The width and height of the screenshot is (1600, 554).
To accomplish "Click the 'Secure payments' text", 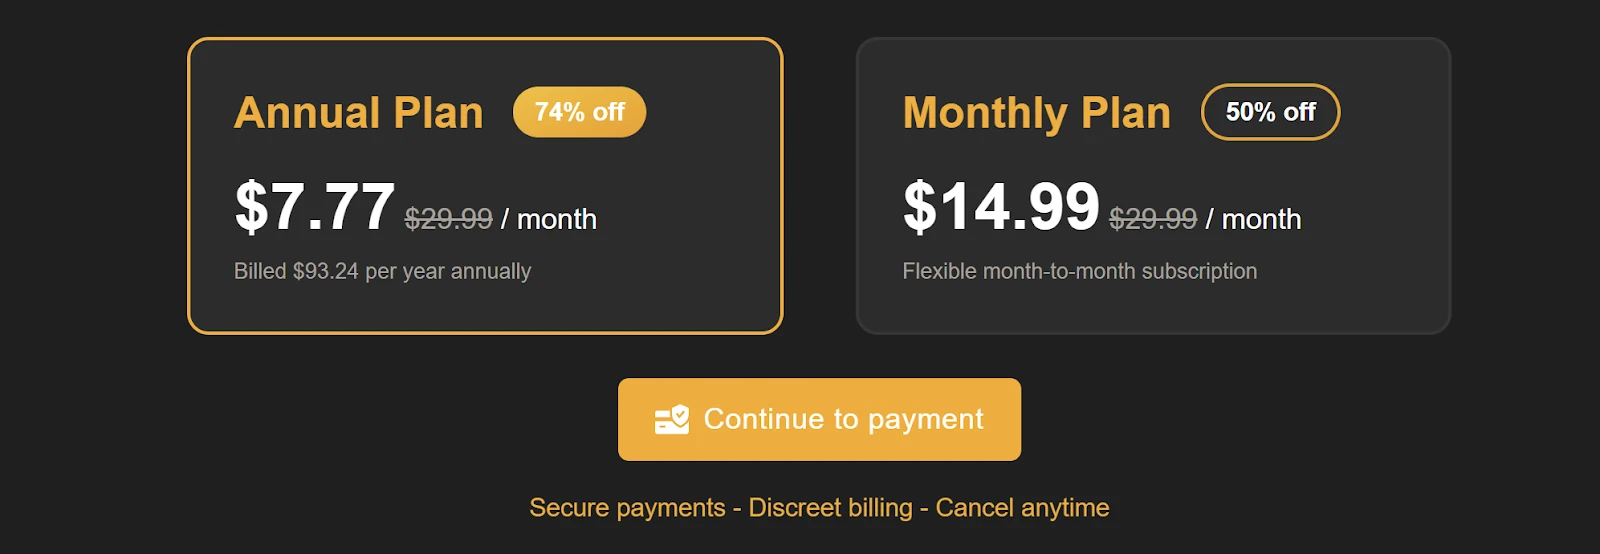I will click(627, 508).
